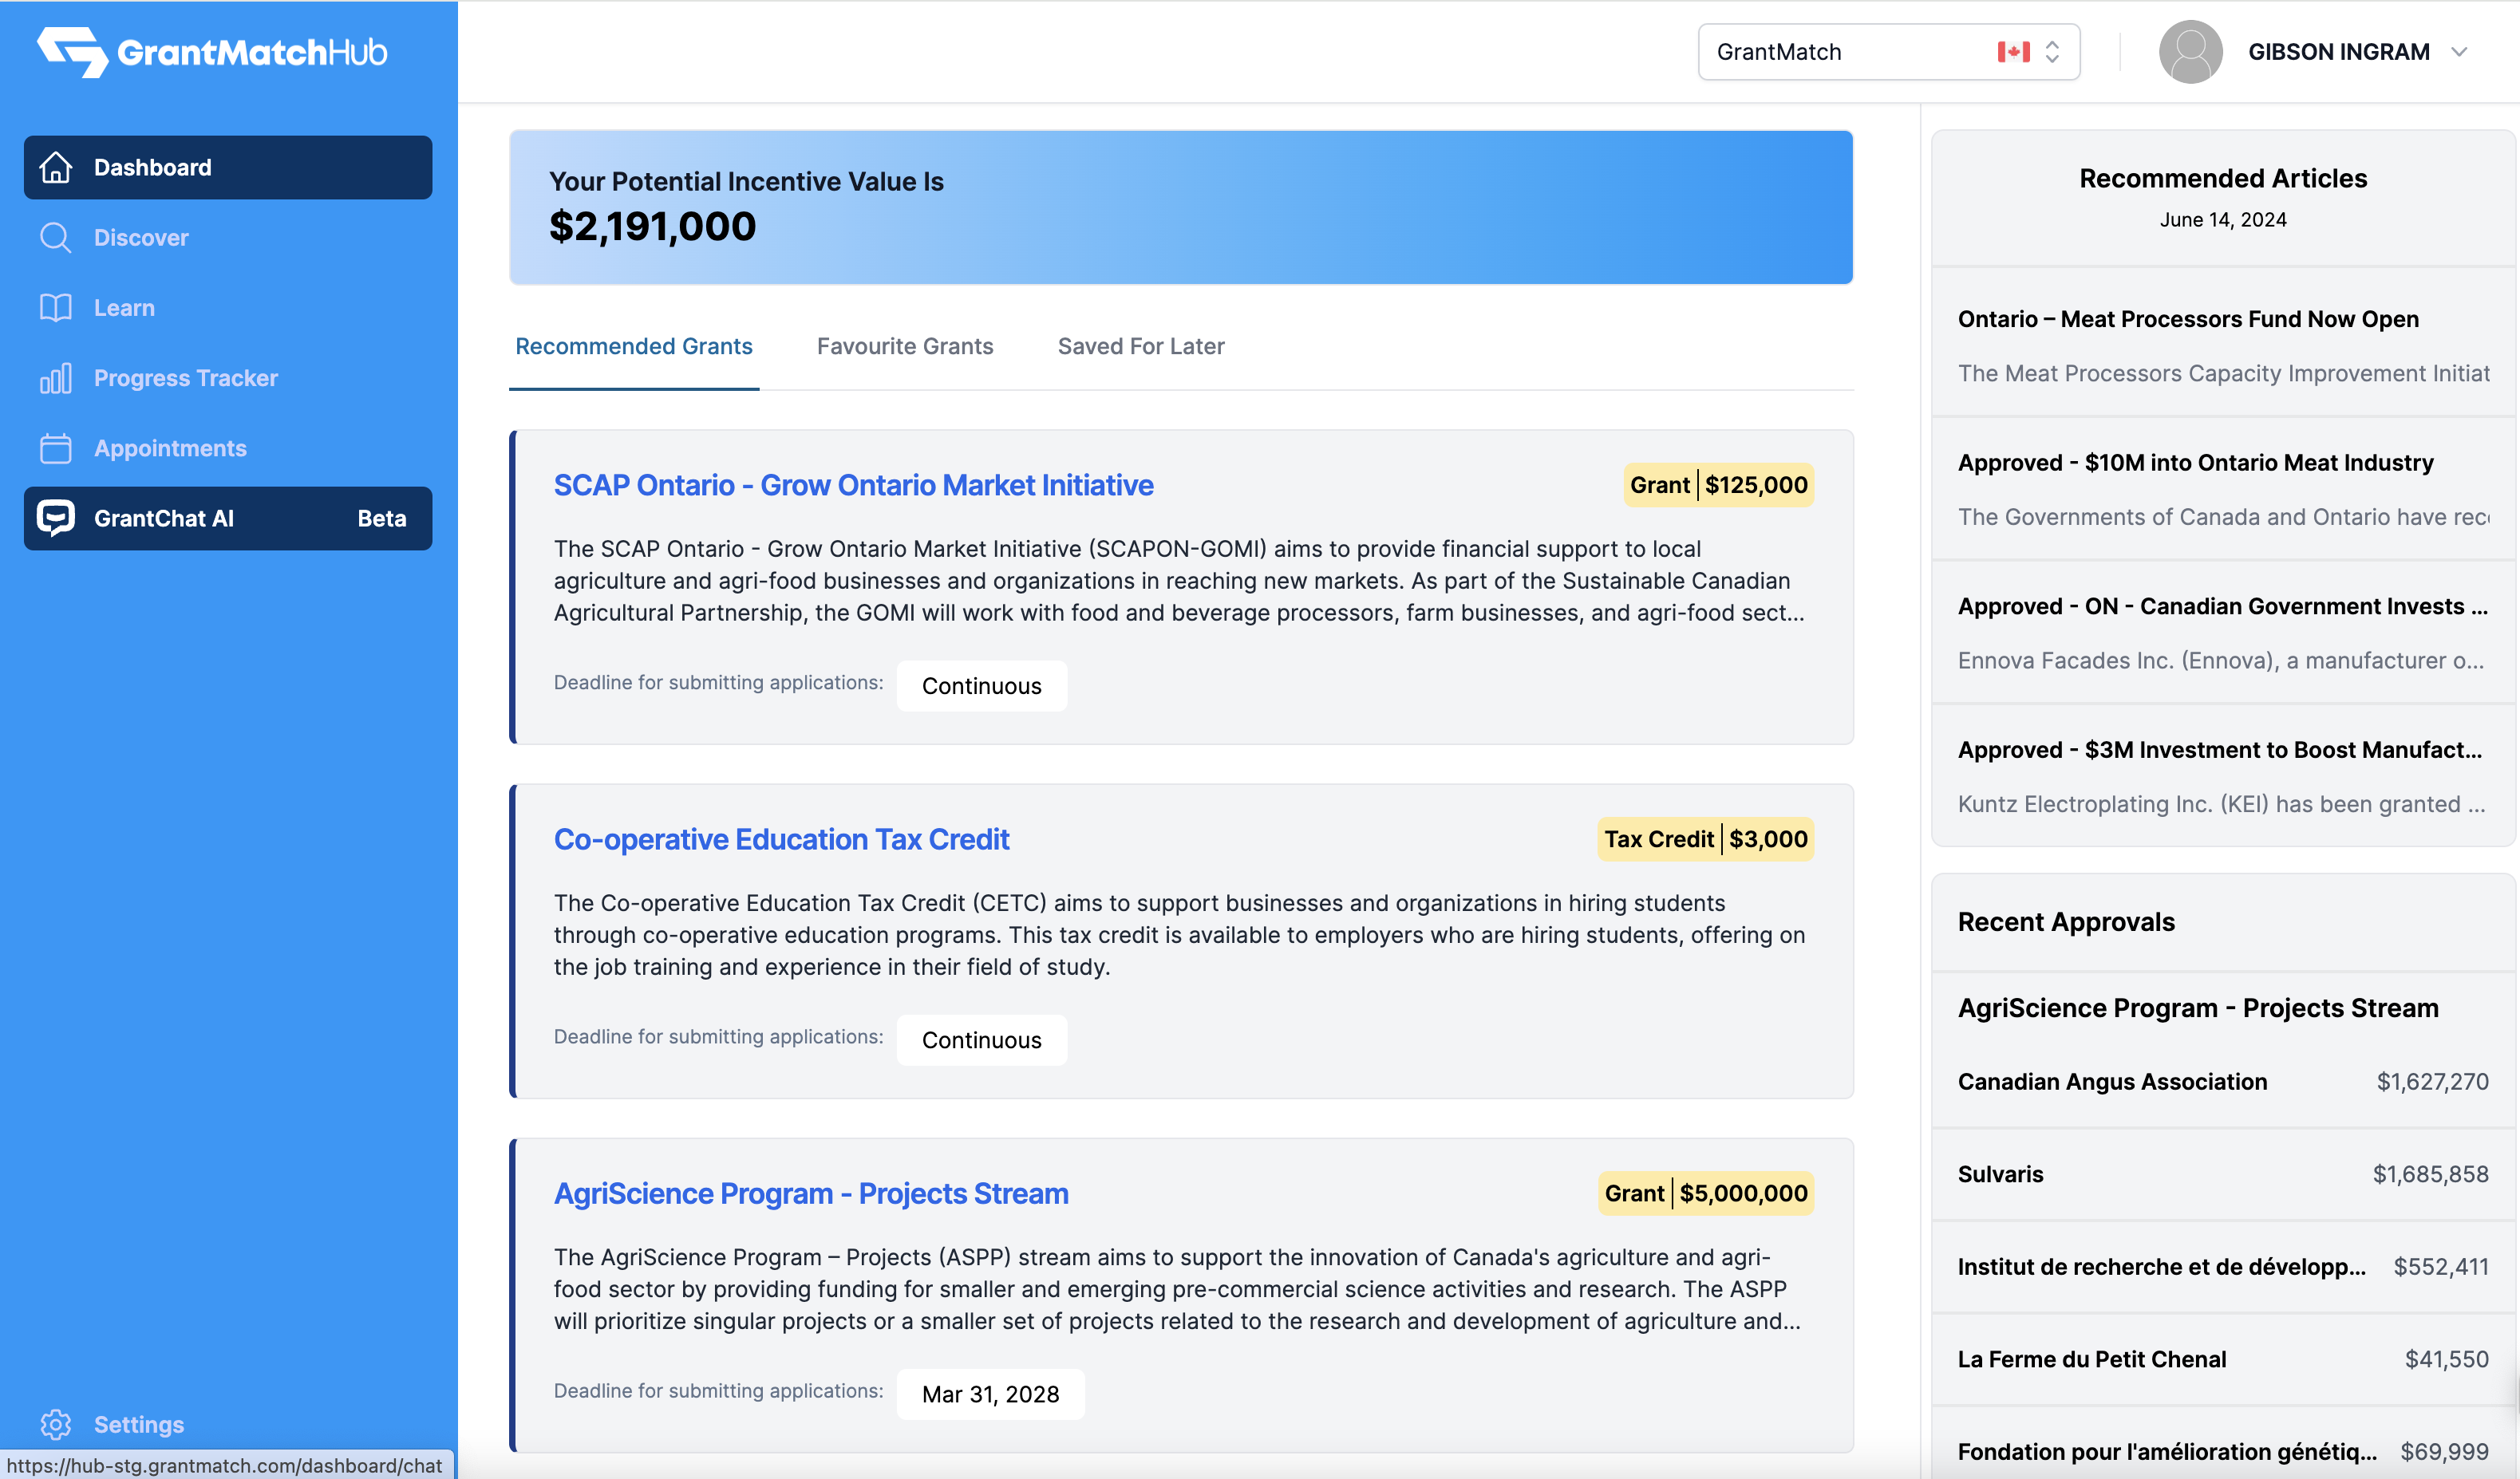The width and height of the screenshot is (2520, 1479).
Task: Expand the Gibson Ingram account chevron
Action: [2459, 52]
